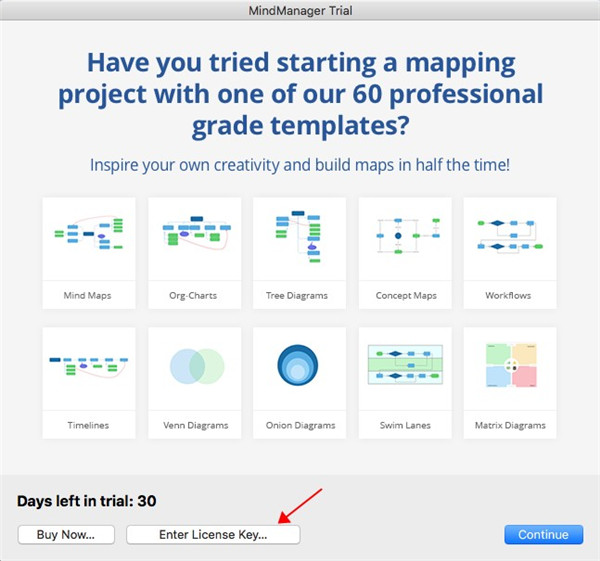Click the blue Continue button
The image size is (600, 561).
pyautogui.click(x=543, y=535)
